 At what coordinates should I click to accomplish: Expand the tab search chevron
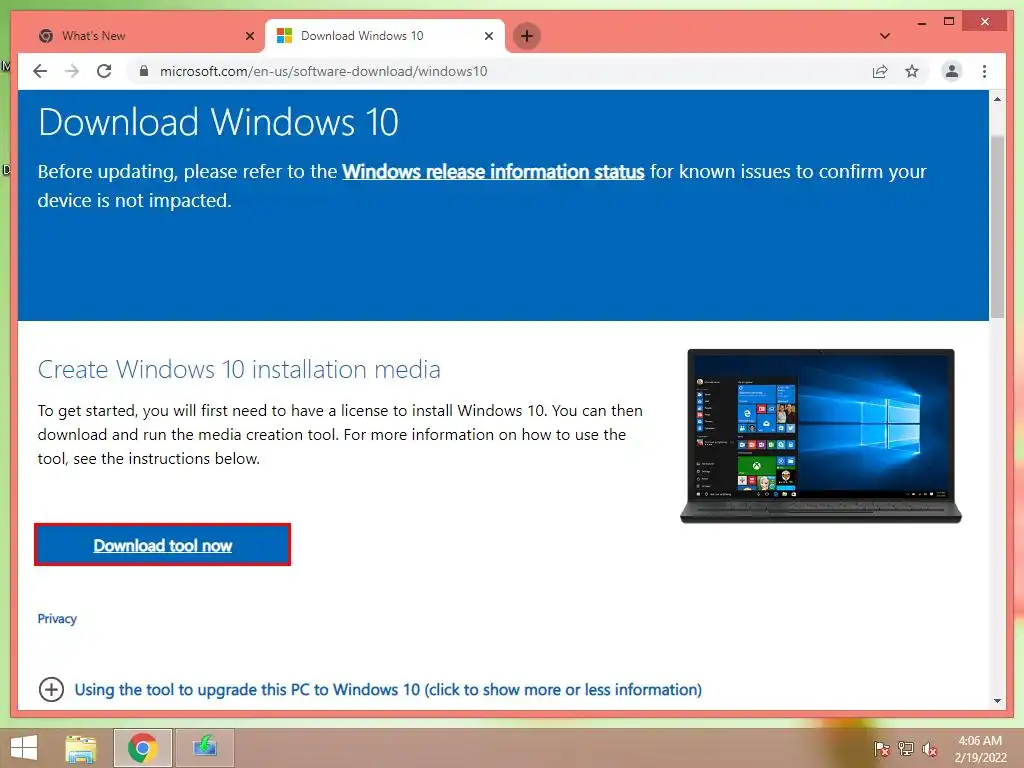tap(885, 36)
